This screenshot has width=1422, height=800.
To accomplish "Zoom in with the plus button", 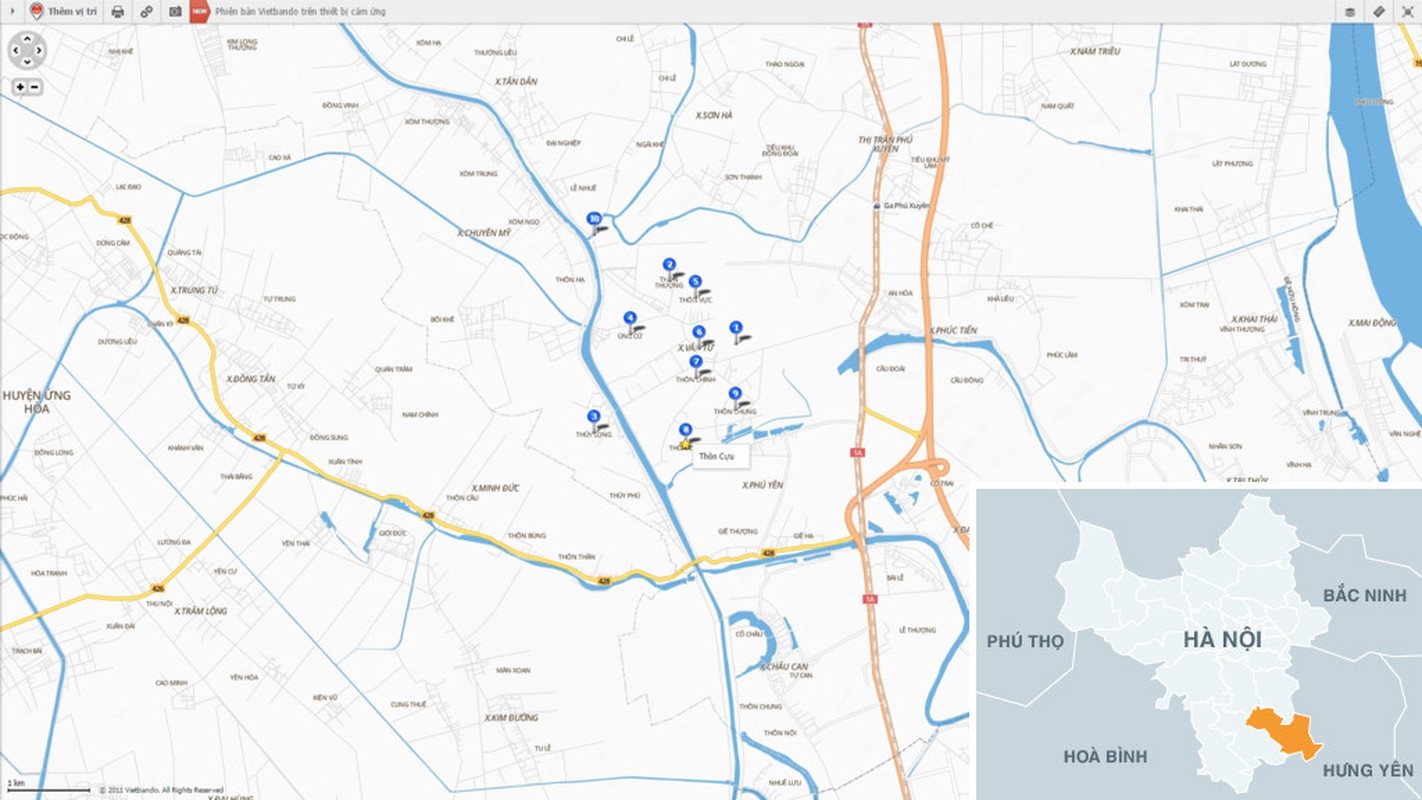I will click(20, 87).
